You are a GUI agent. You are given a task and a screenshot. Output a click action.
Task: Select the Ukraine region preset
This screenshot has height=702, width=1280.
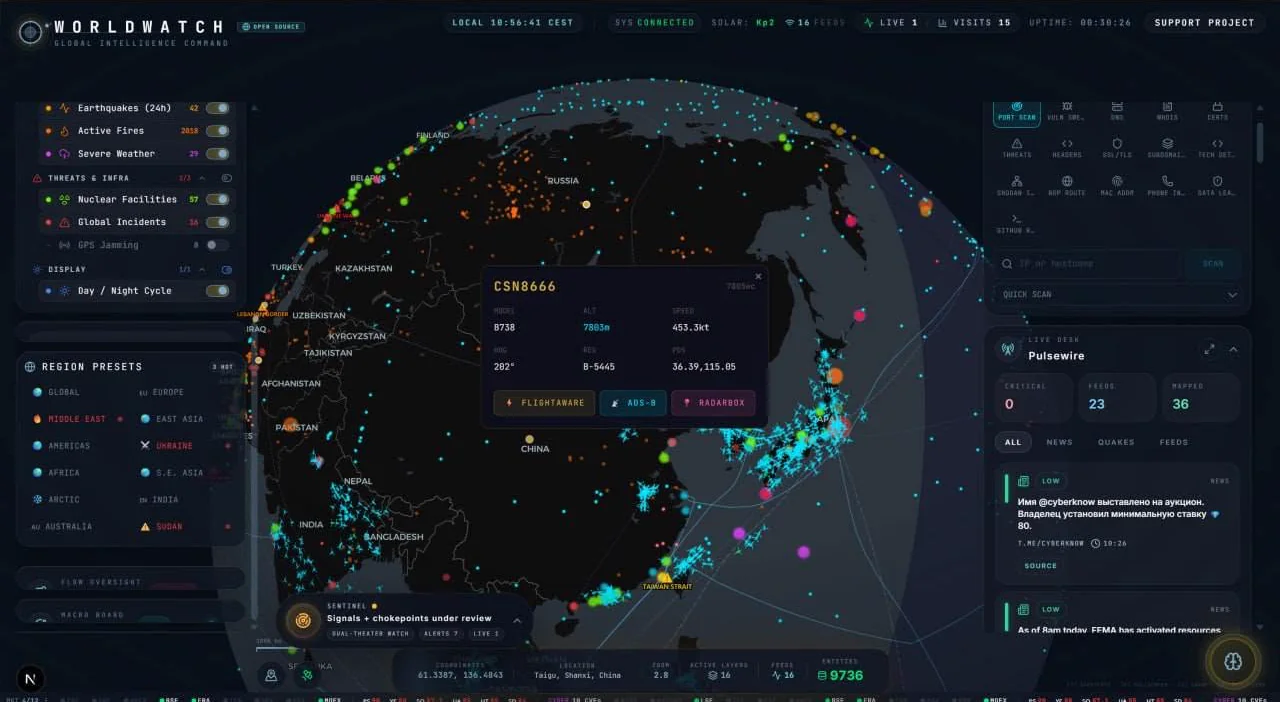[185, 446]
